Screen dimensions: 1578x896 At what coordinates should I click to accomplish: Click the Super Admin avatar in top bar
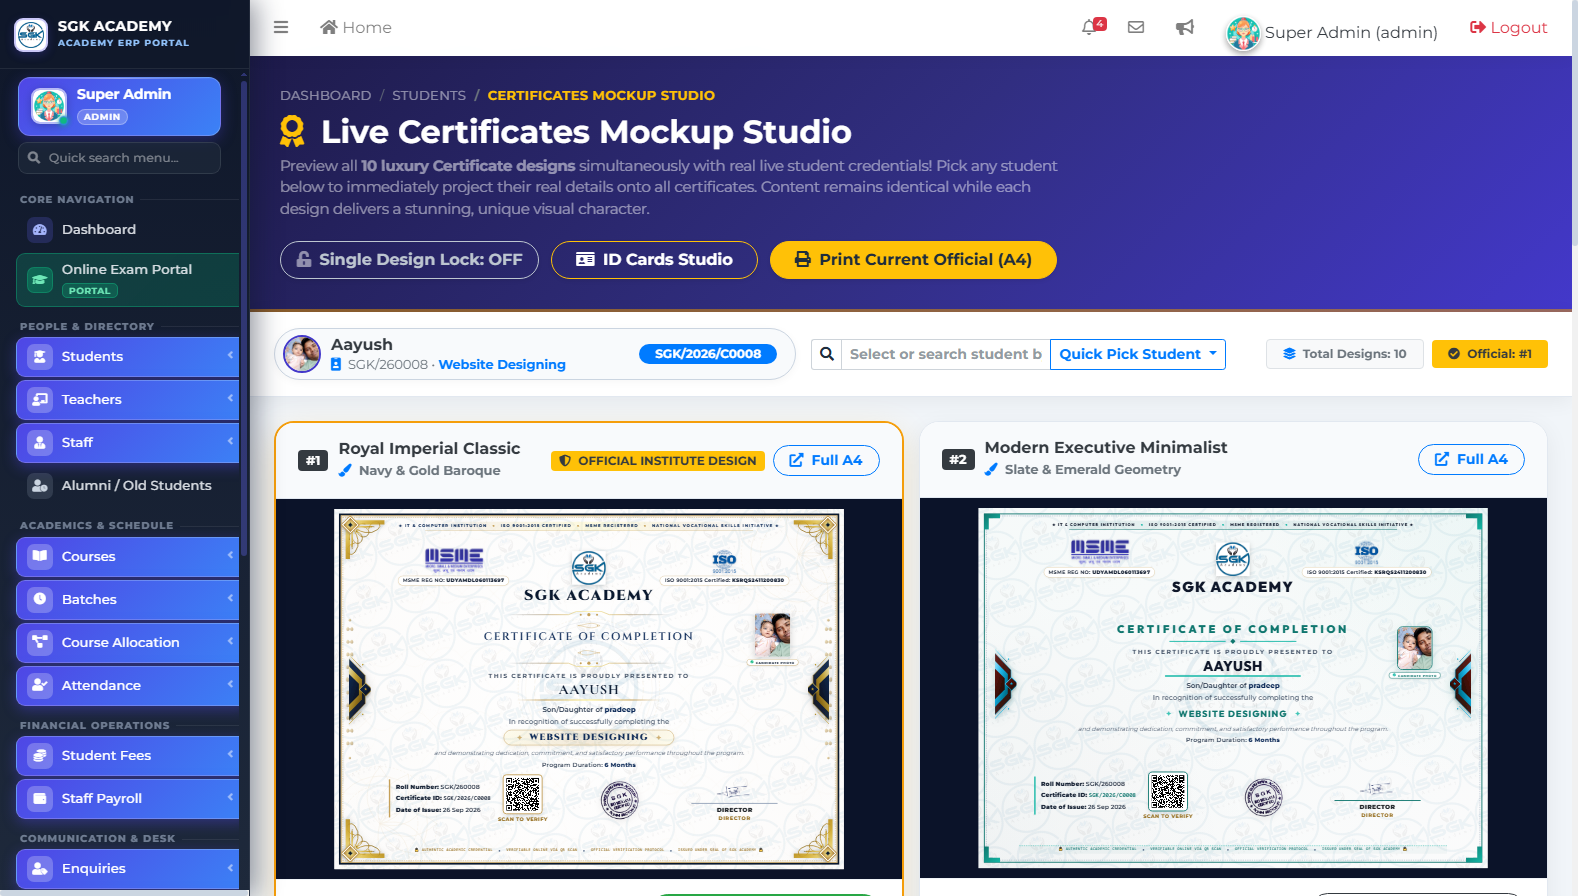1243,33
